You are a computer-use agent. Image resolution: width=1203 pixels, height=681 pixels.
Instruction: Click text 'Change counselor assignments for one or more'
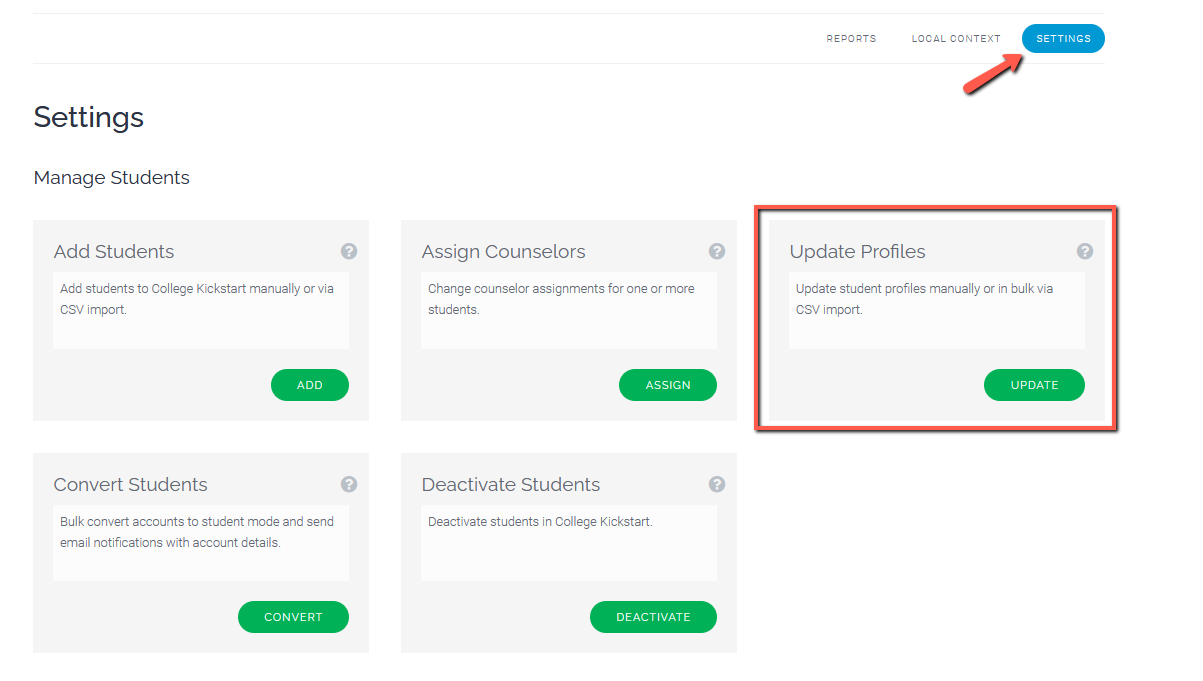point(561,289)
